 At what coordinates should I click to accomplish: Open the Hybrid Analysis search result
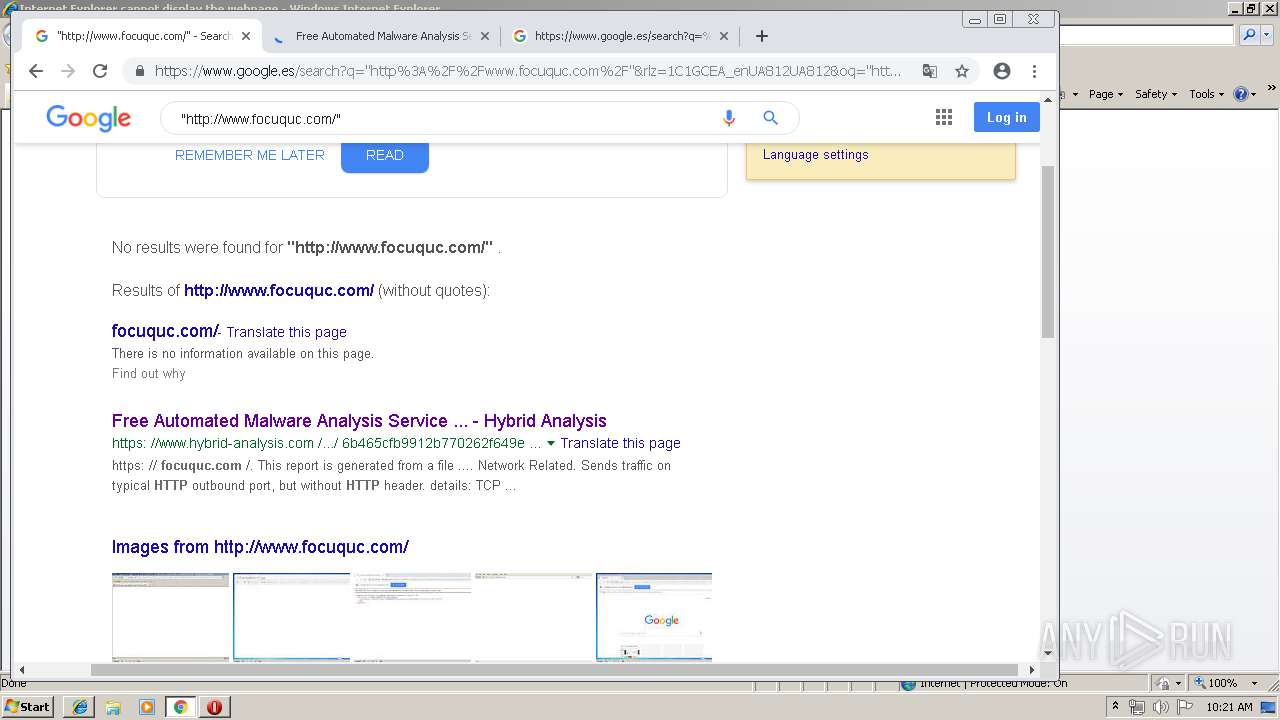(359, 421)
